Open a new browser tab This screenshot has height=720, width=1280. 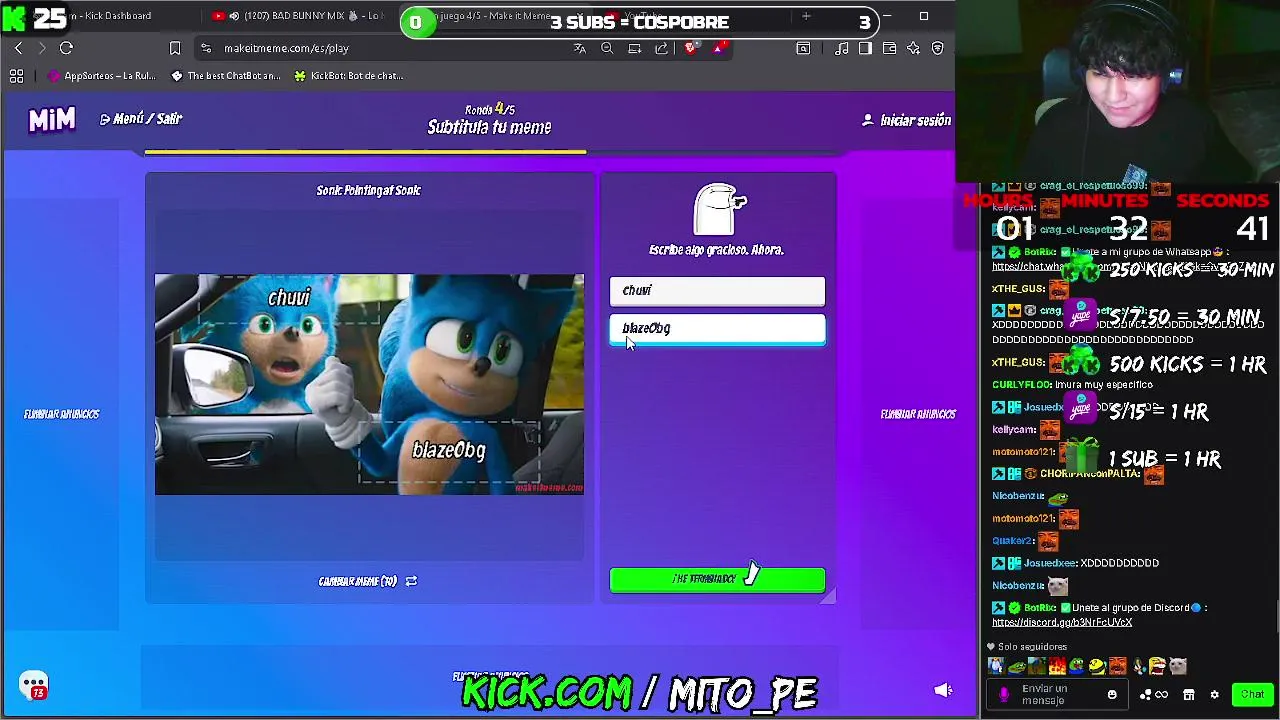[x=806, y=16]
